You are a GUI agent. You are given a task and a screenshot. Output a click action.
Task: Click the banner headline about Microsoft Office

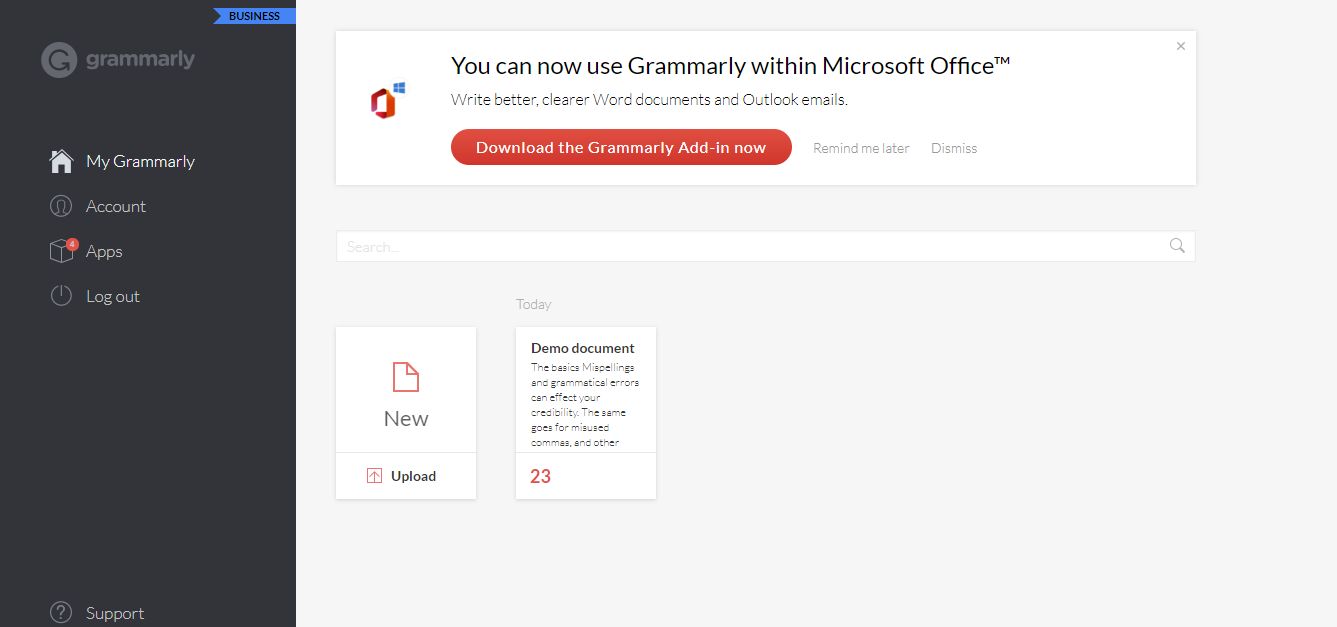click(x=730, y=66)
